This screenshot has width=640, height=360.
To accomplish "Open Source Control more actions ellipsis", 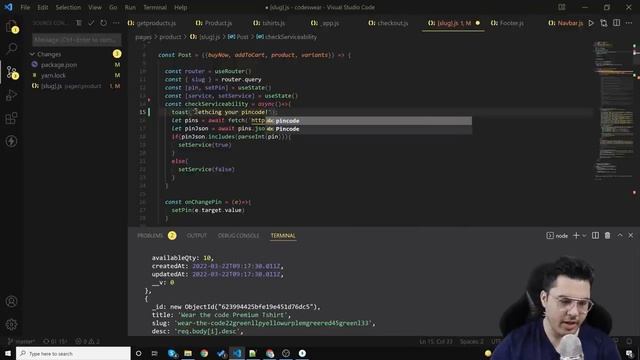I will (116, 23).
